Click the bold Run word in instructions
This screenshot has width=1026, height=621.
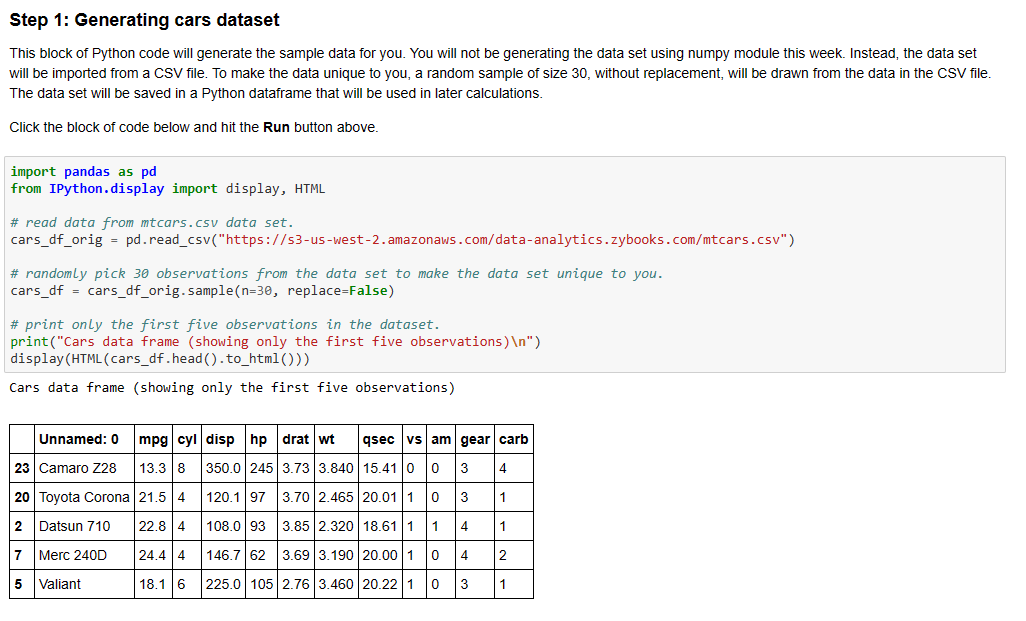pos(276,127)
